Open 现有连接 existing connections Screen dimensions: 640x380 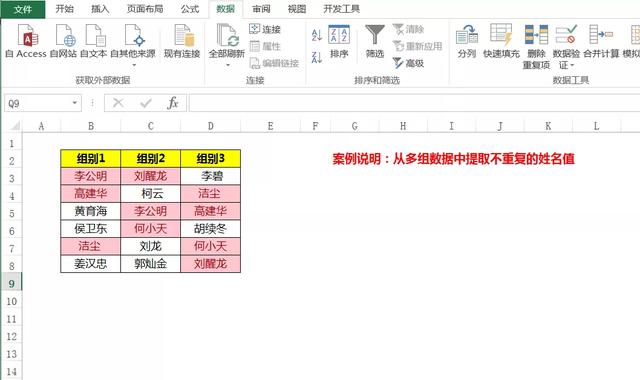[x=182, y=41]
